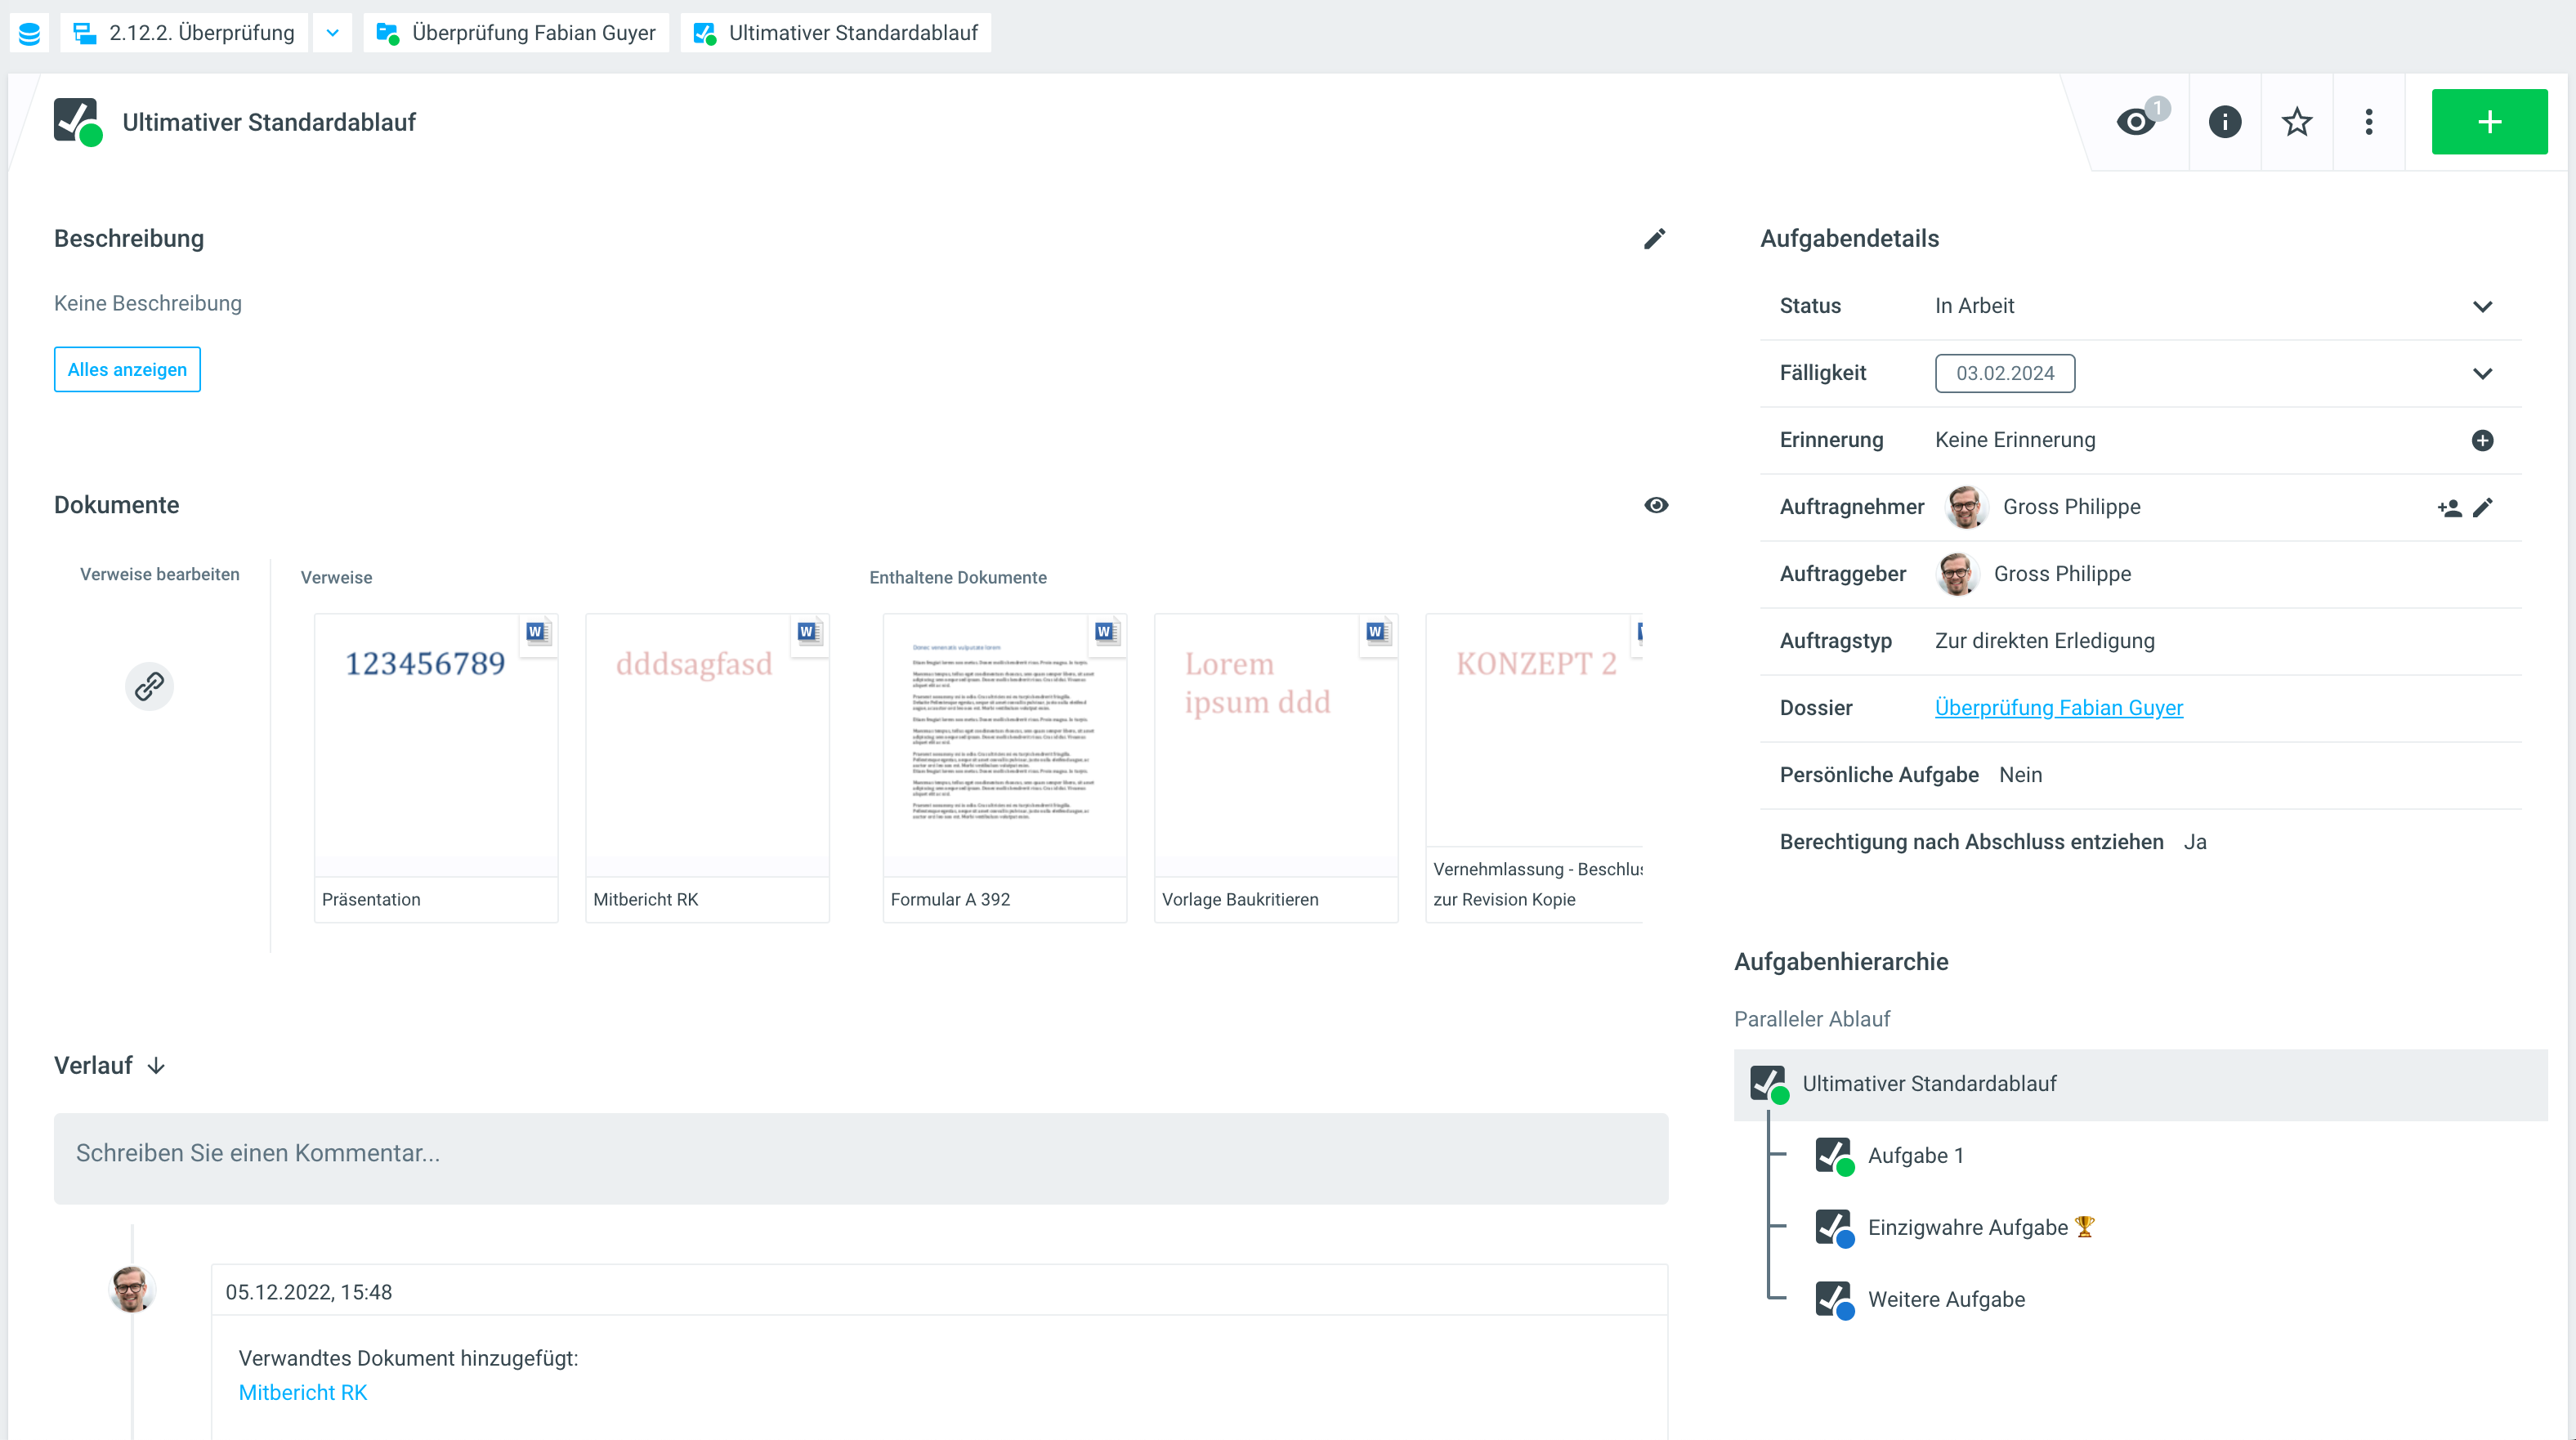Add a reminder with the Erinnerung plus icon
2576x1440 pixels.
2482,440
